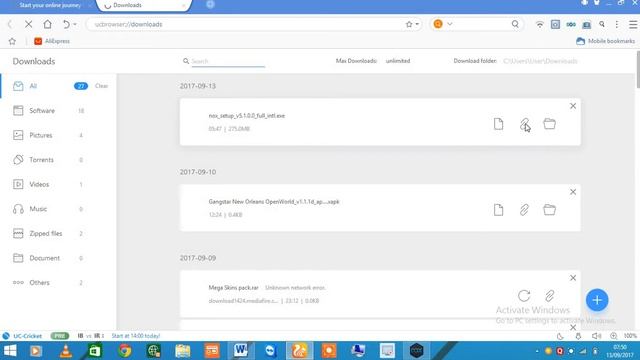Go to the browser home page
Image resolution: width=640 pixels, height=360 pixels.
click(x=47, y=24)
